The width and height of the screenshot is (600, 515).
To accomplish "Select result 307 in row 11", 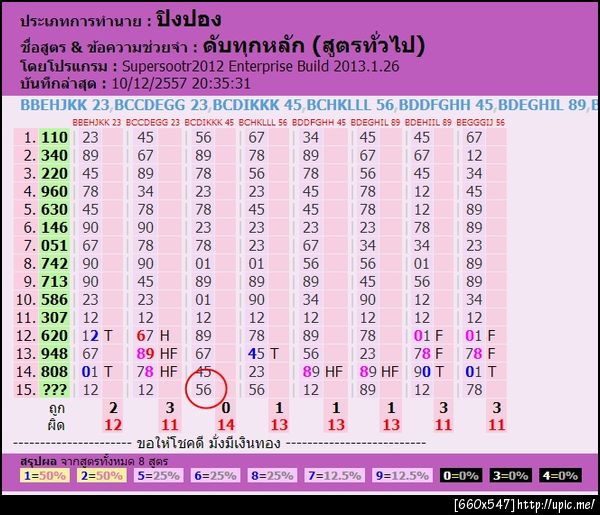I will [54, 317].
